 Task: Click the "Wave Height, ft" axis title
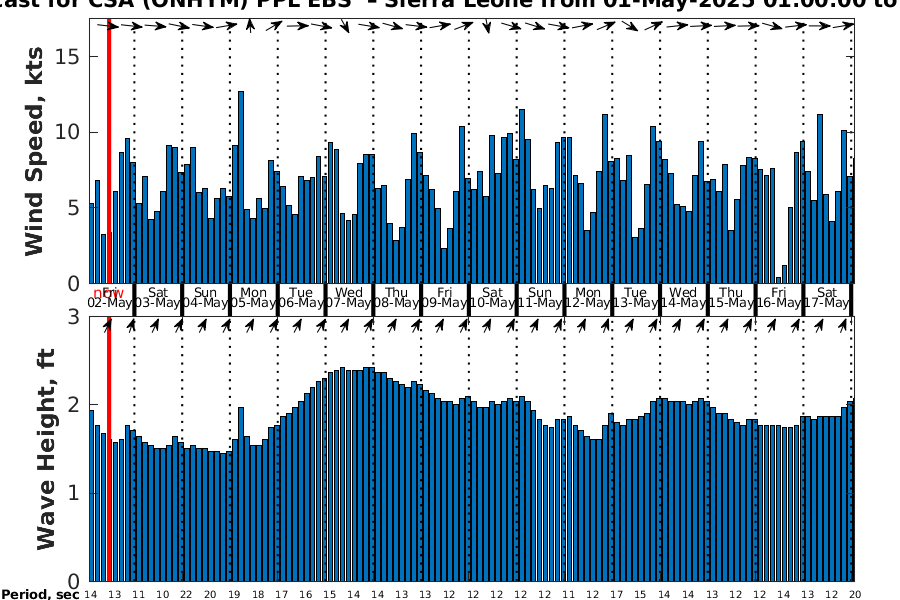point(46,449)
